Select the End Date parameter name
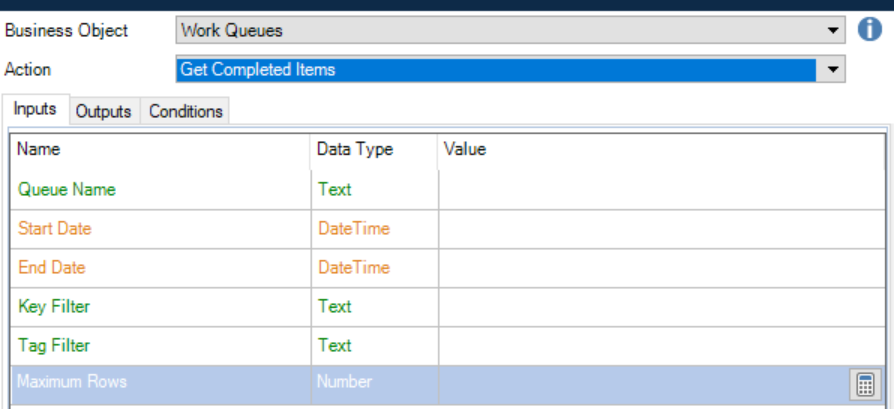 tap(52, 268)
